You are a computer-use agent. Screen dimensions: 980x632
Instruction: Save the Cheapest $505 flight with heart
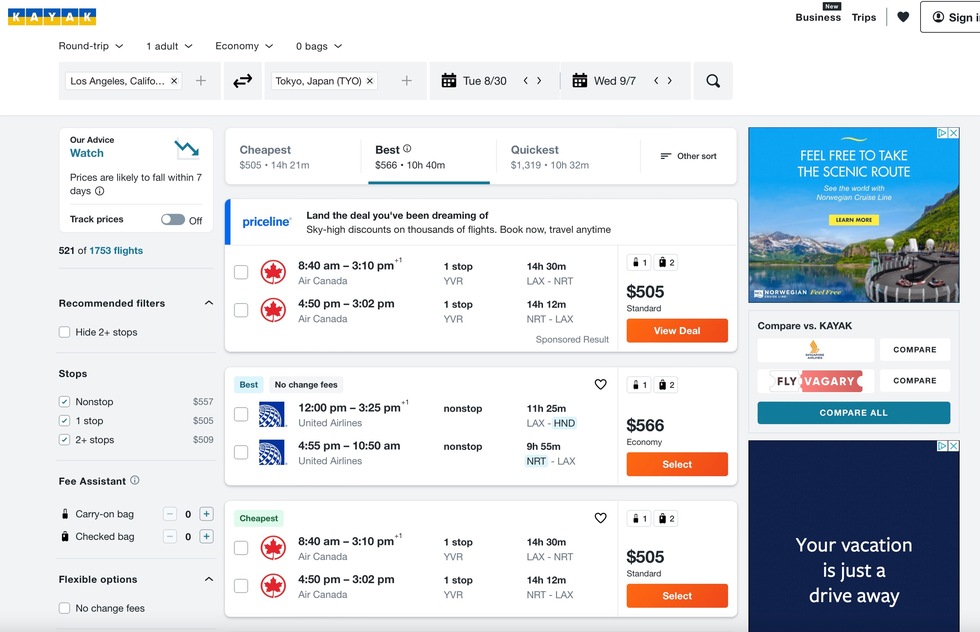601,518
